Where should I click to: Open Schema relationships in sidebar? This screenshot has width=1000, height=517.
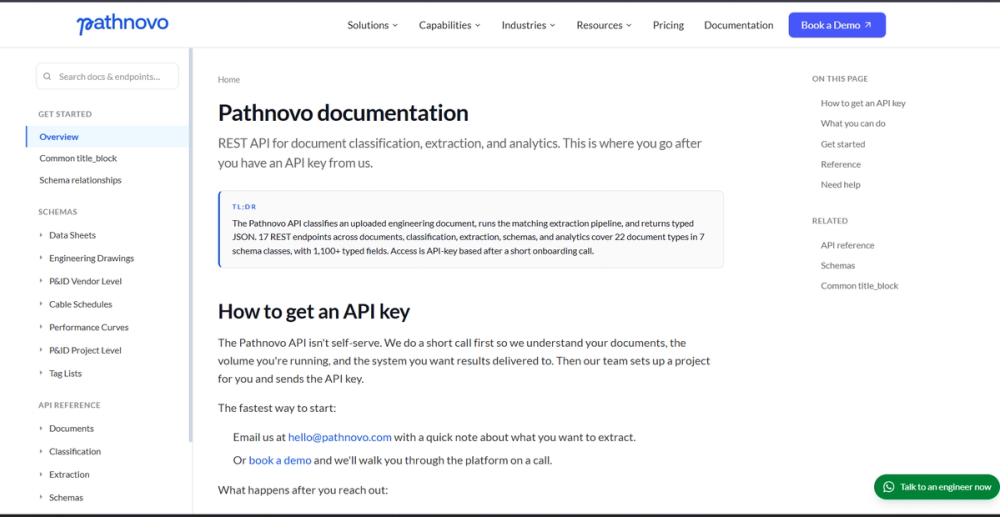(x=80, y=180)
